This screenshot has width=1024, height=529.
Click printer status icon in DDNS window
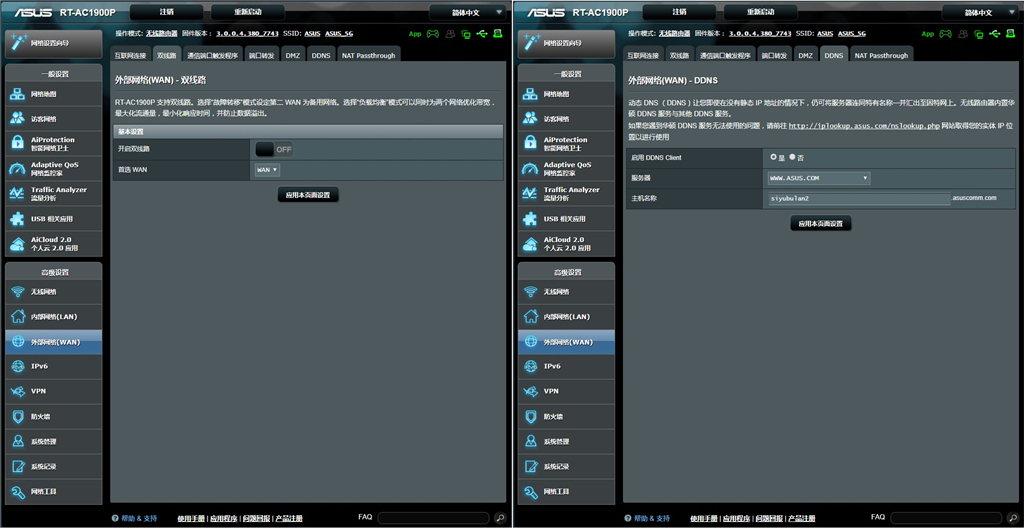[x=1010, y=33]
